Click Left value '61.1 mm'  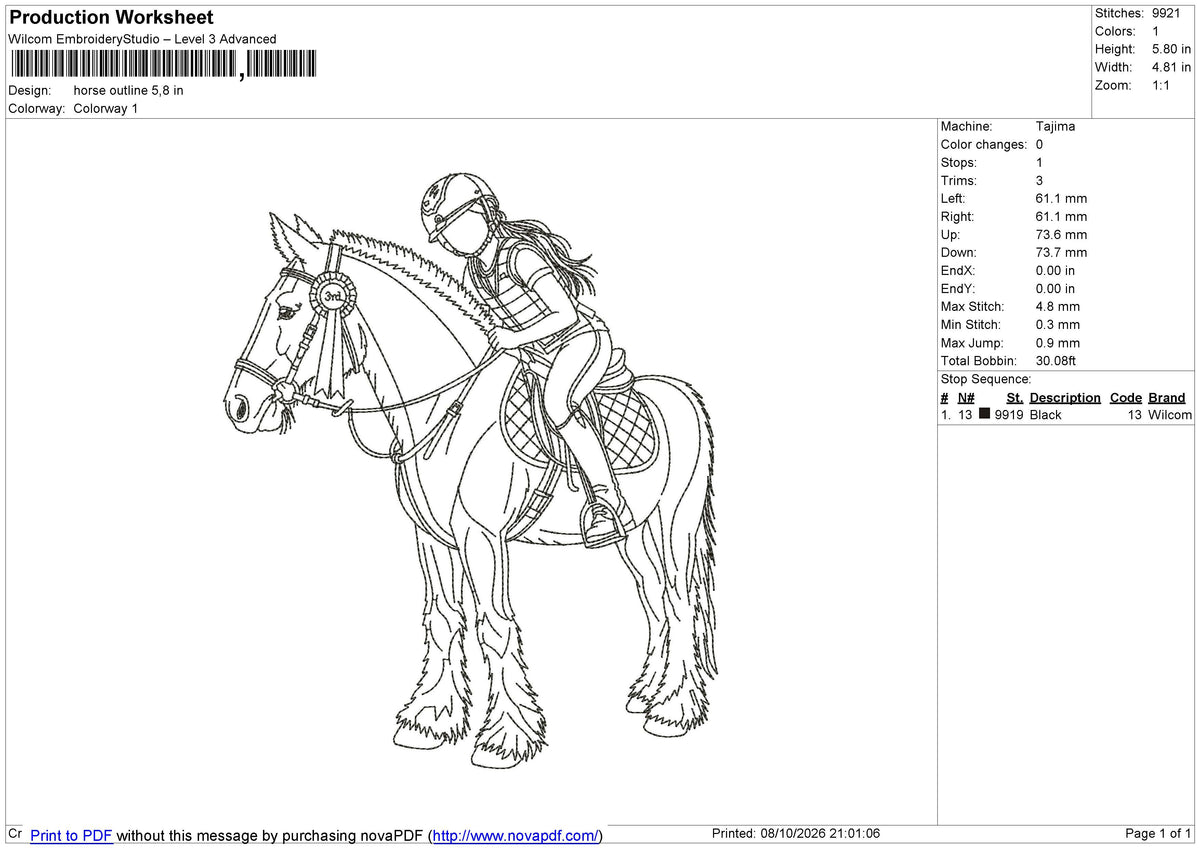click(x=1061, y=198)
